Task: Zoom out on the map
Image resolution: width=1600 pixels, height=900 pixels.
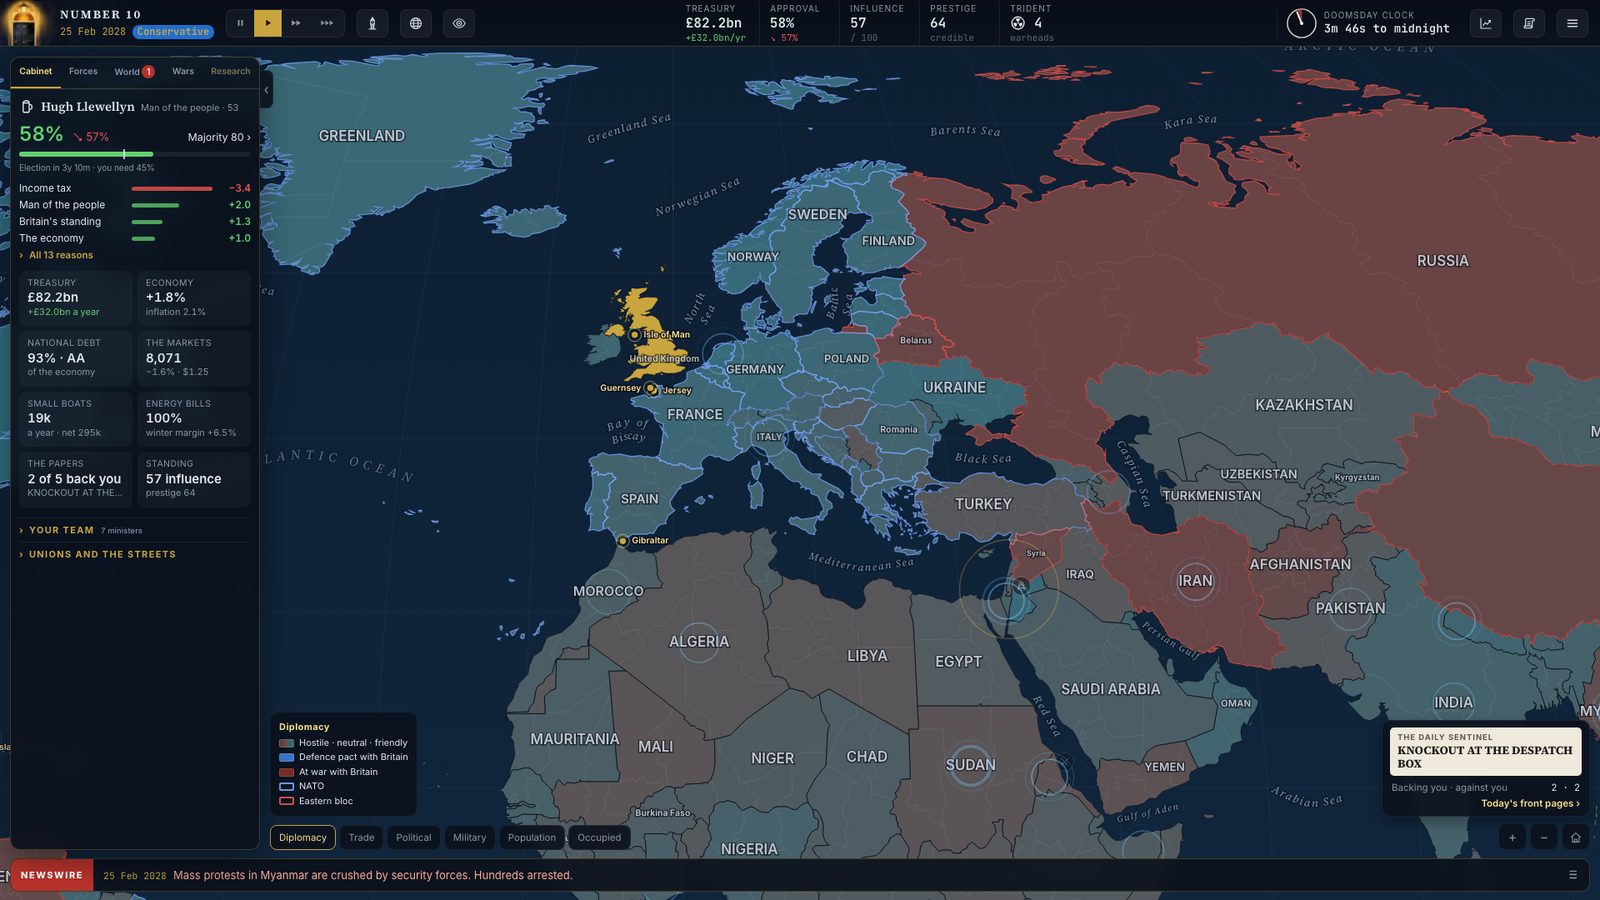Action: (1544, 838)
